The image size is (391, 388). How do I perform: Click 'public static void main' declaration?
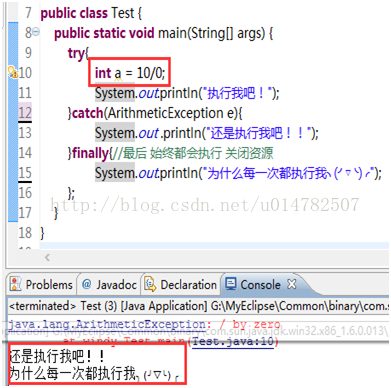click(163, 33)
